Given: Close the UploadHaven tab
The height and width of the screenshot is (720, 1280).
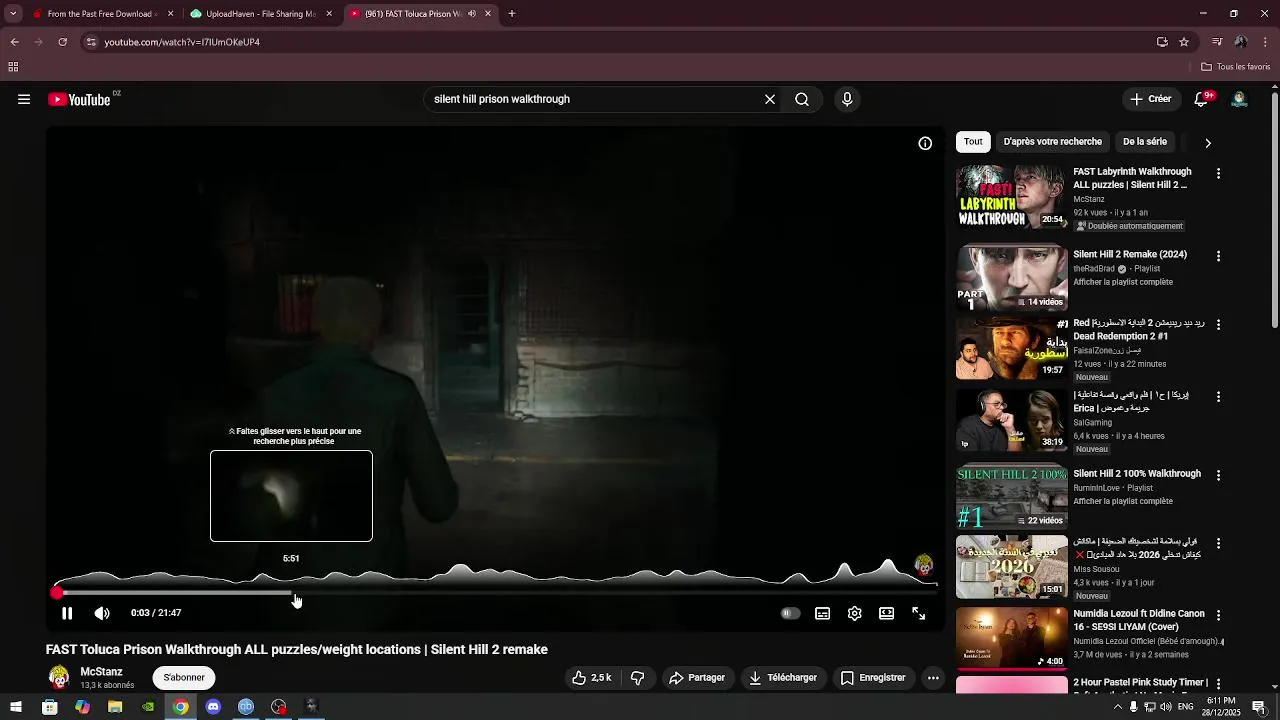Looking at the screenshot, I should (329, 14).
